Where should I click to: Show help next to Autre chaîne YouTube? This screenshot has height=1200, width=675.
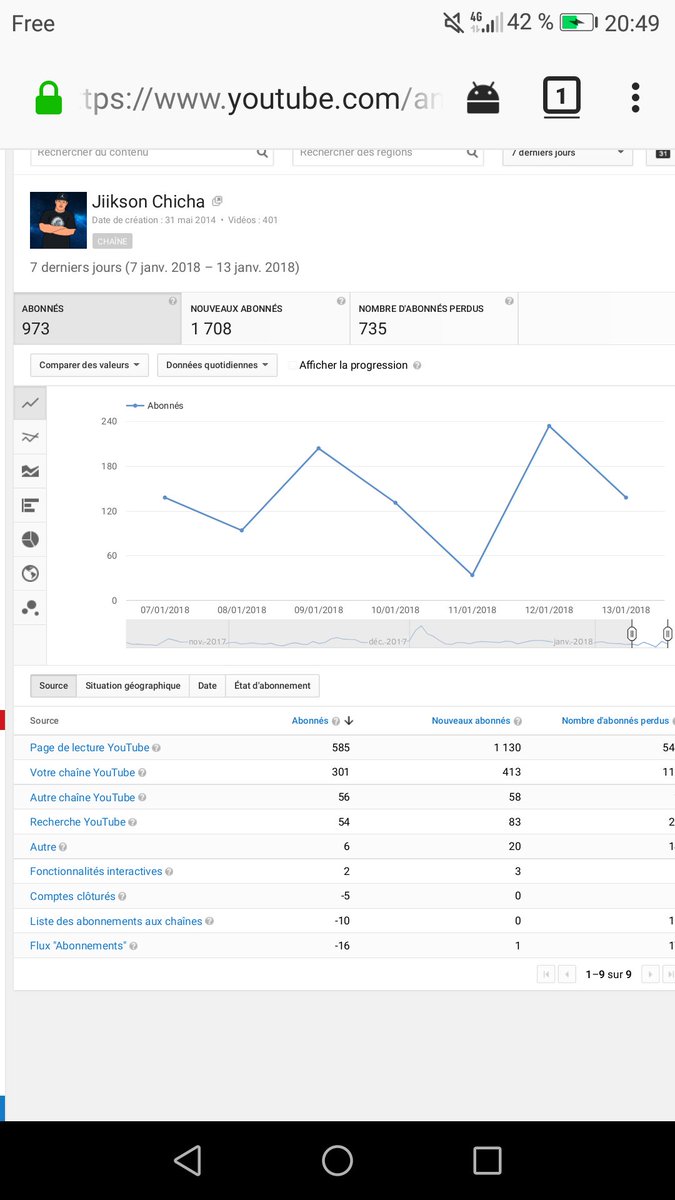pos(142,798)
